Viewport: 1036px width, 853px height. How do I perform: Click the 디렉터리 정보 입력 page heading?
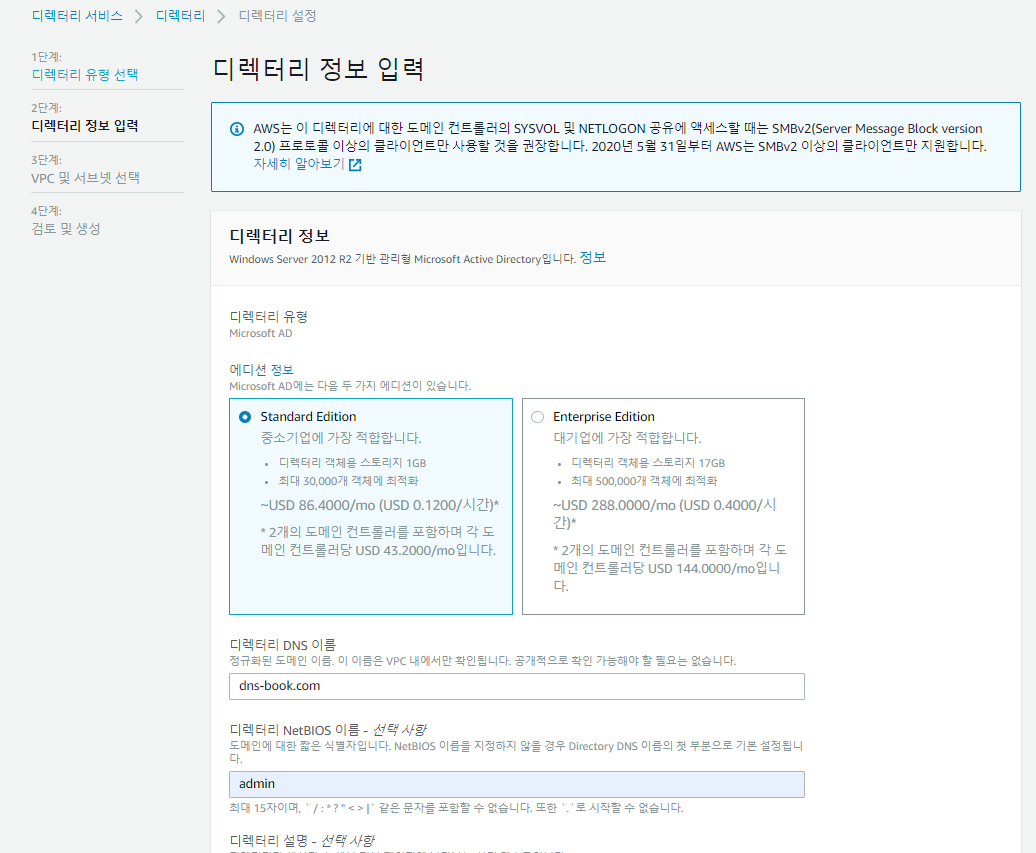[318, 69]
